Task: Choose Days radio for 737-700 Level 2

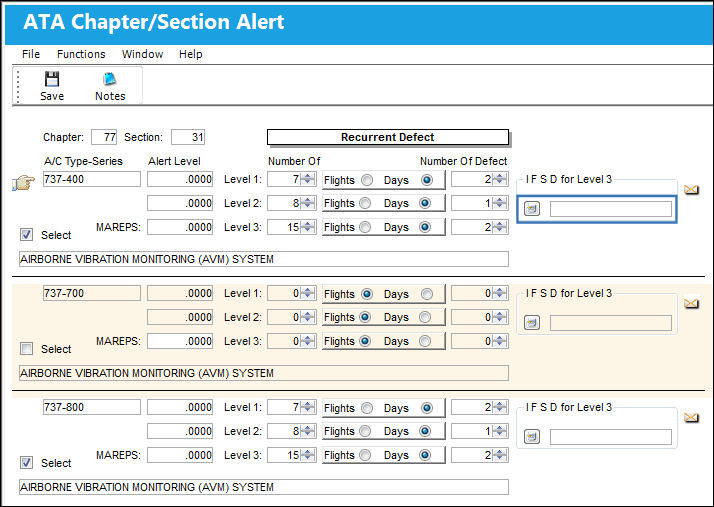Action: 425,317
